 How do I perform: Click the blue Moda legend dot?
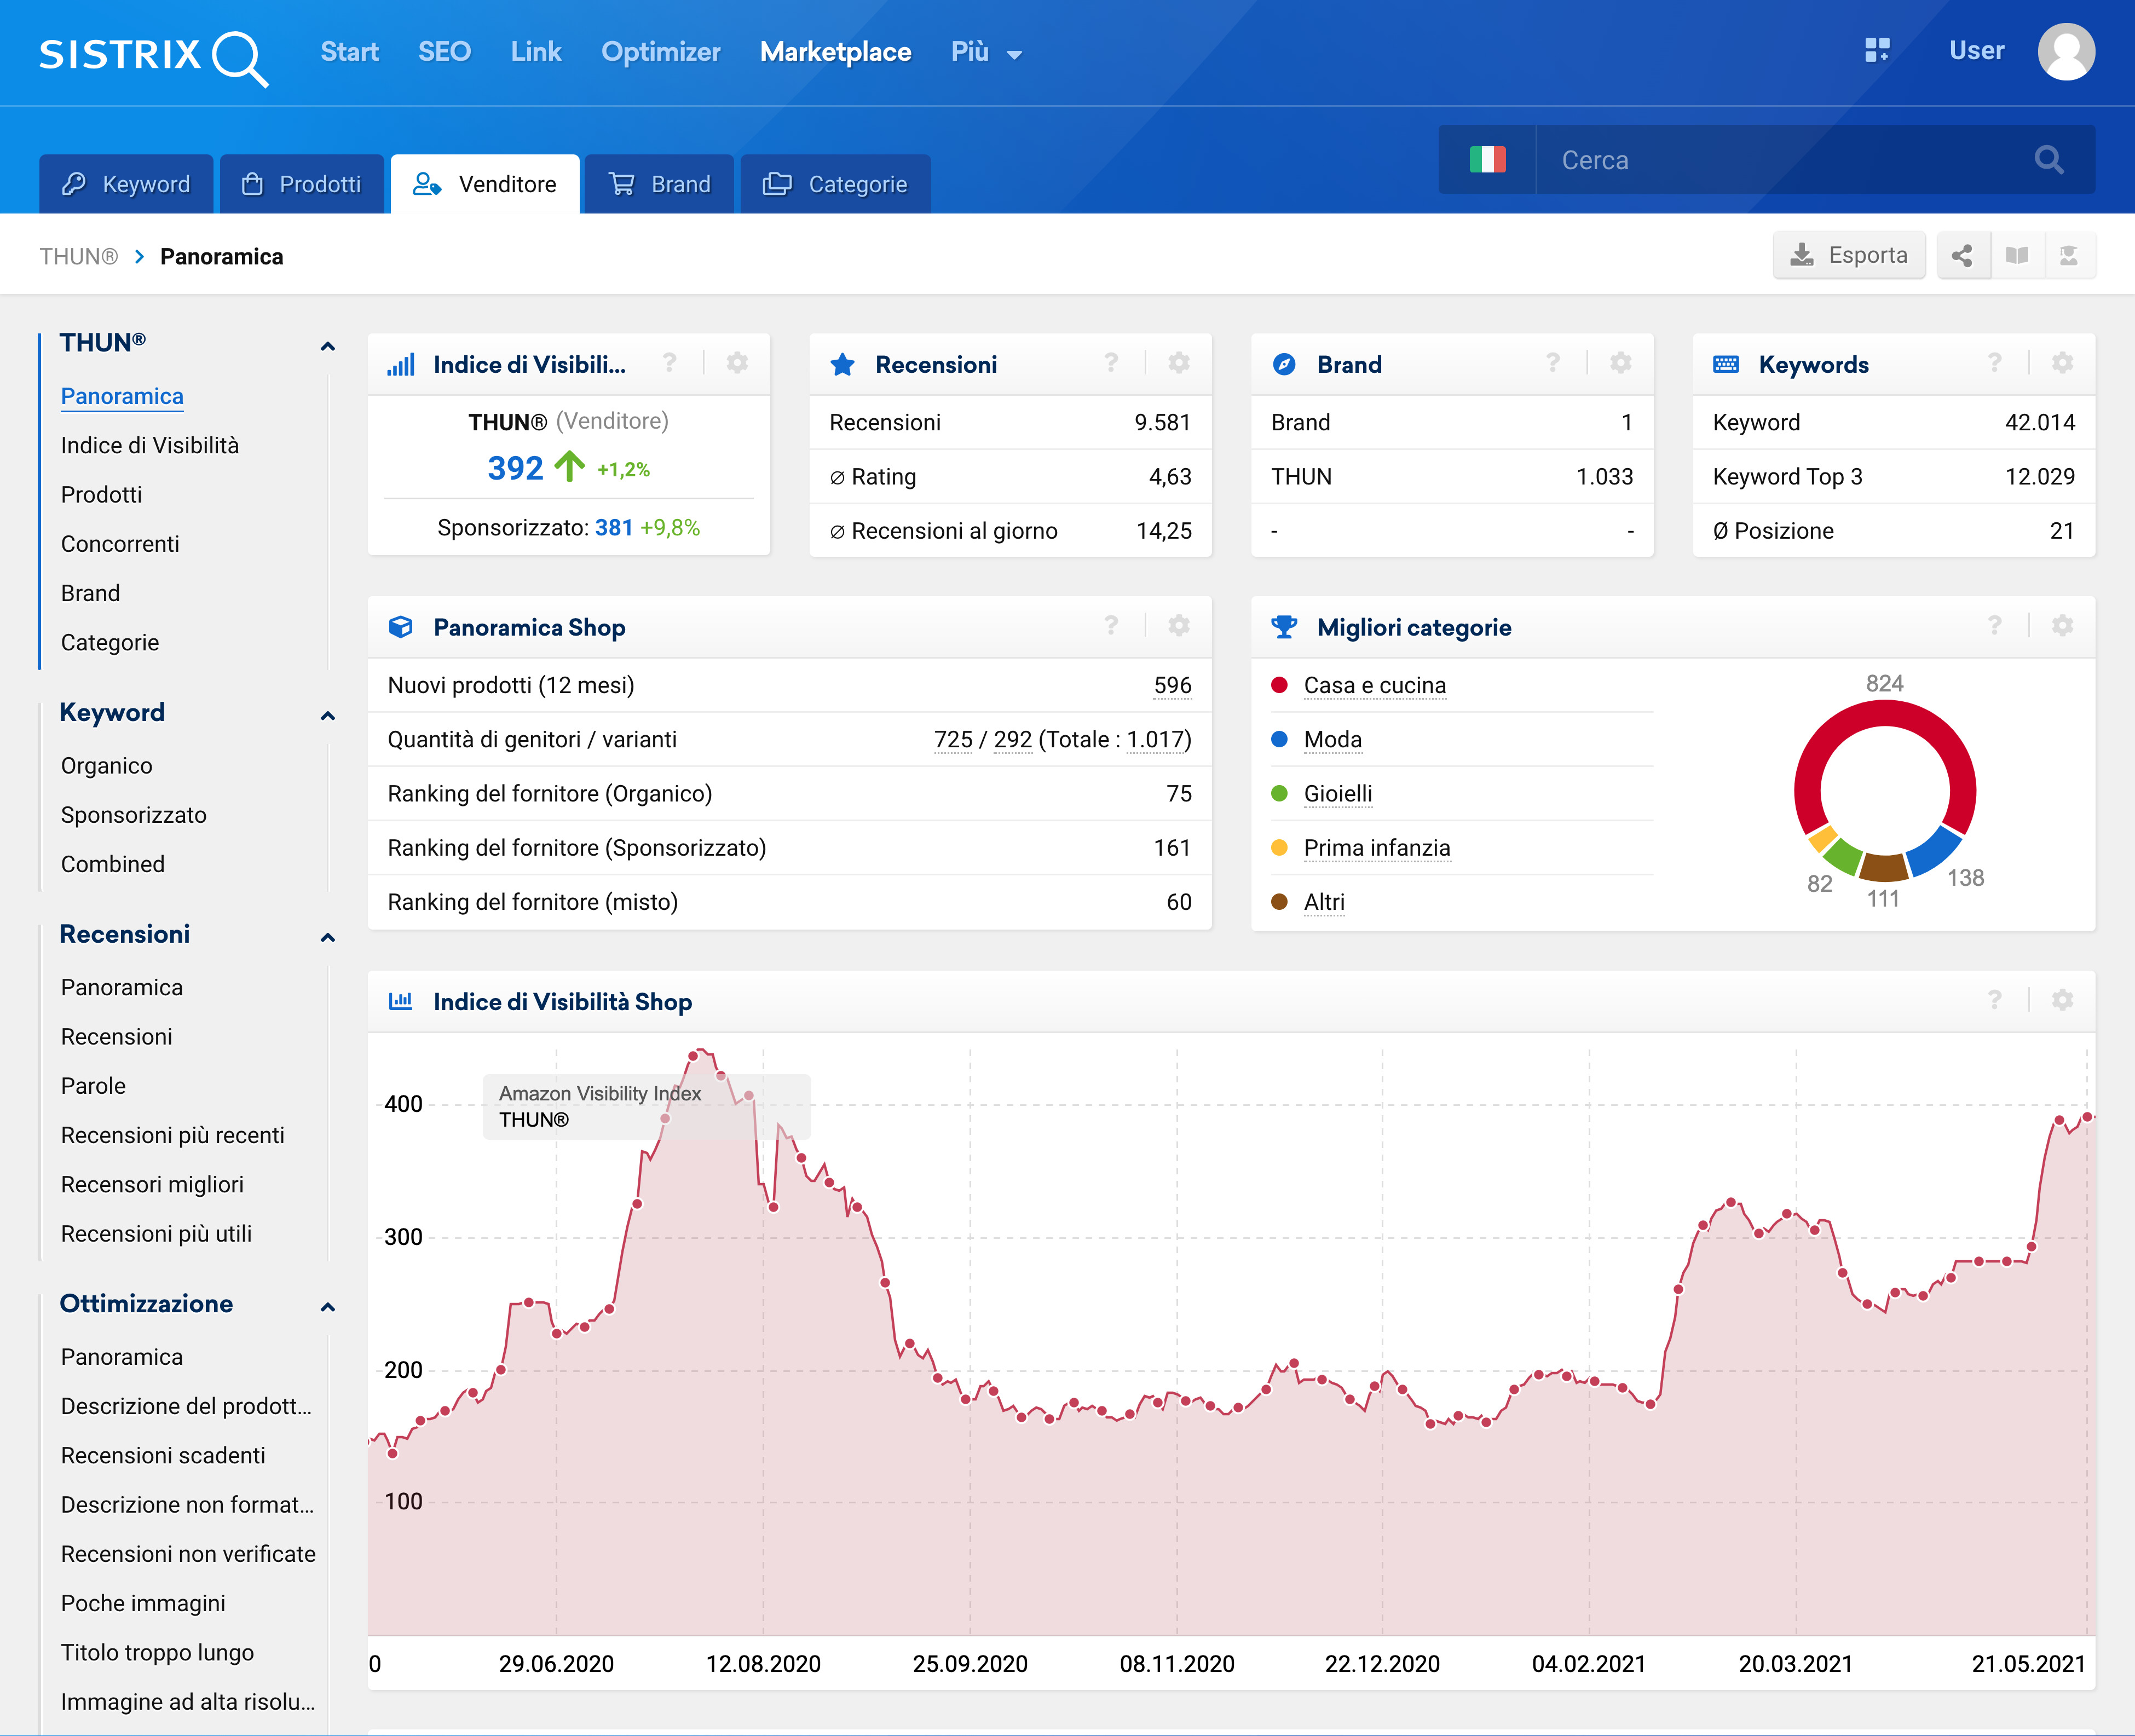coord(1279,739)
